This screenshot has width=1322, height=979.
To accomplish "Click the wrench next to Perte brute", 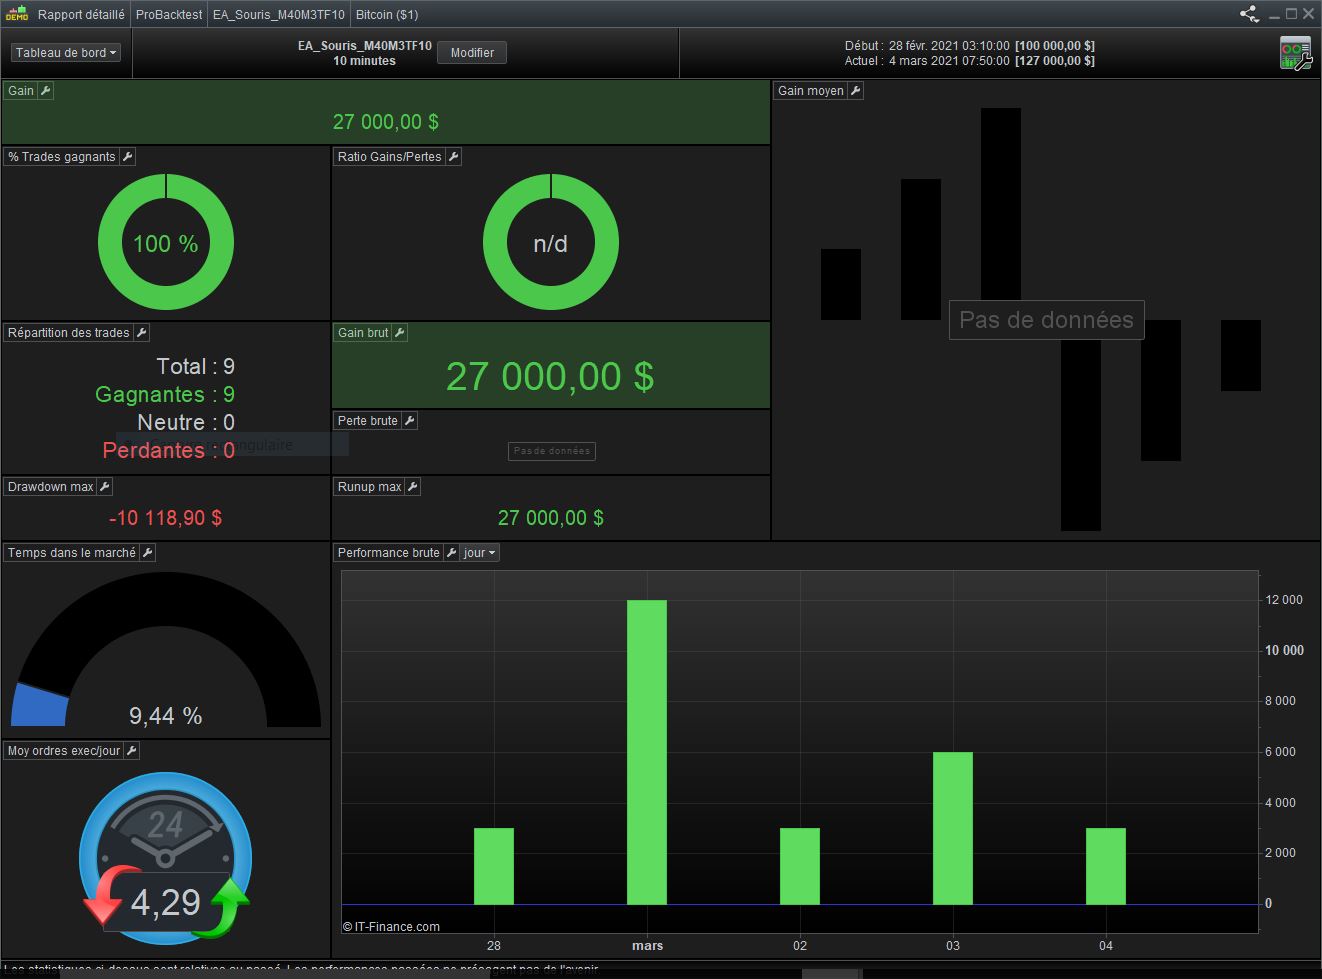I will pos(409,421).
